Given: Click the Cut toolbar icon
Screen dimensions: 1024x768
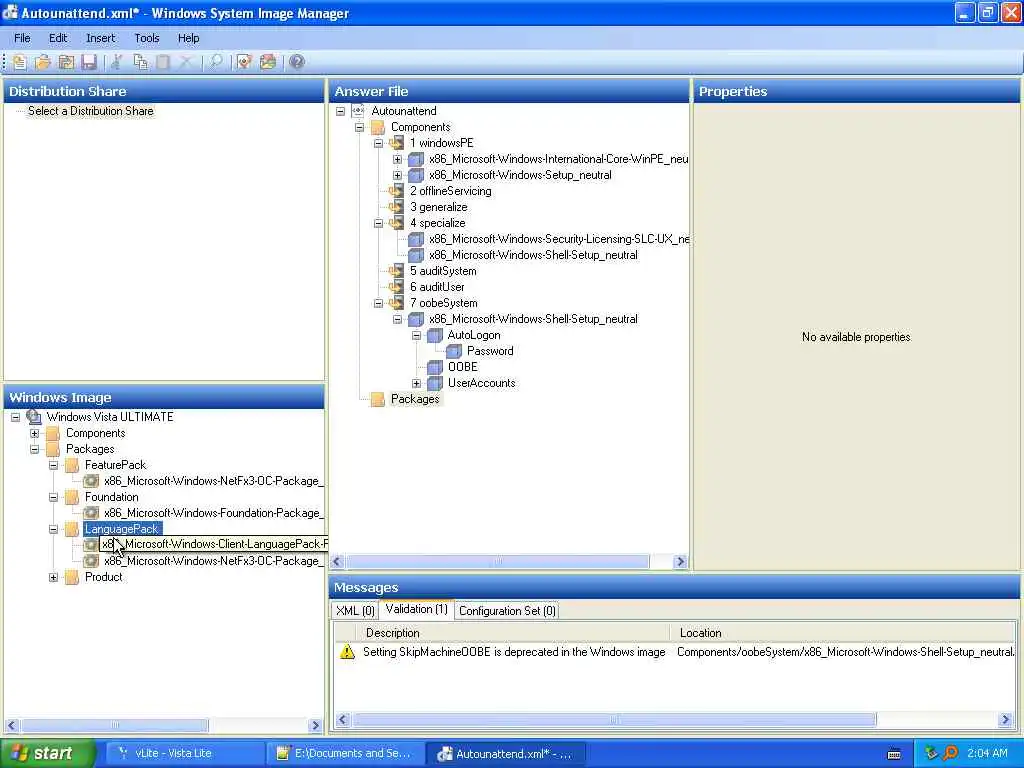Looking at the screenshot, I should [117, 62].
